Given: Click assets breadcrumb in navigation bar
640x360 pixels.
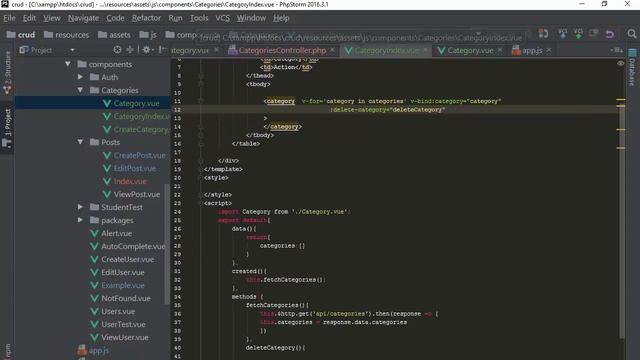Looking at the screenshot, I should [114, 35].
